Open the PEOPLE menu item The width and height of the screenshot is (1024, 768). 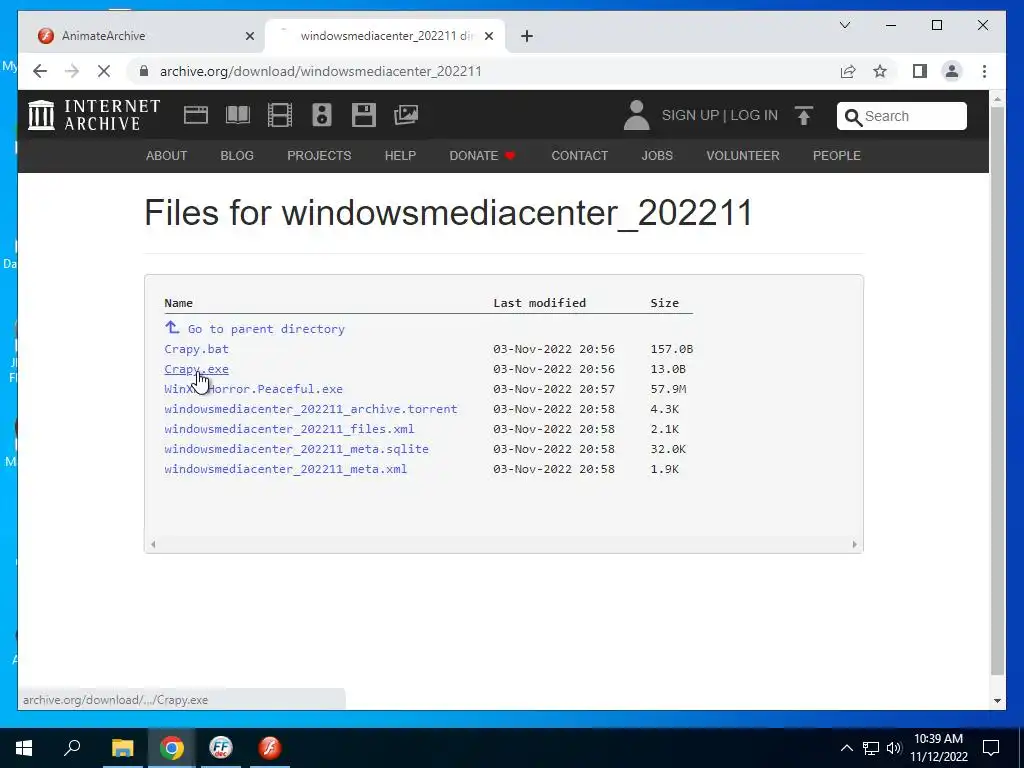pyautogui.click(x=837, y=155)
